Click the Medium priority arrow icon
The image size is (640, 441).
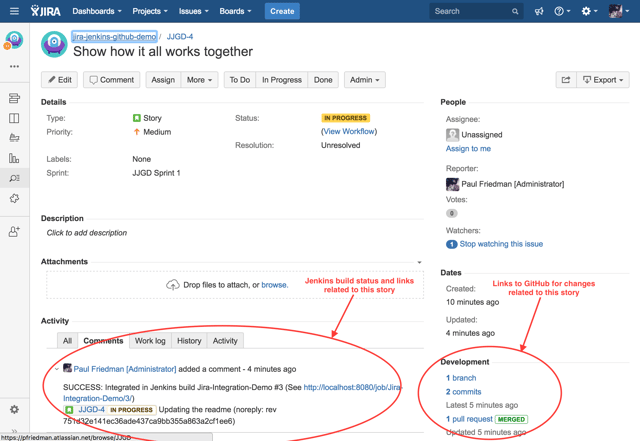point(137,132)
